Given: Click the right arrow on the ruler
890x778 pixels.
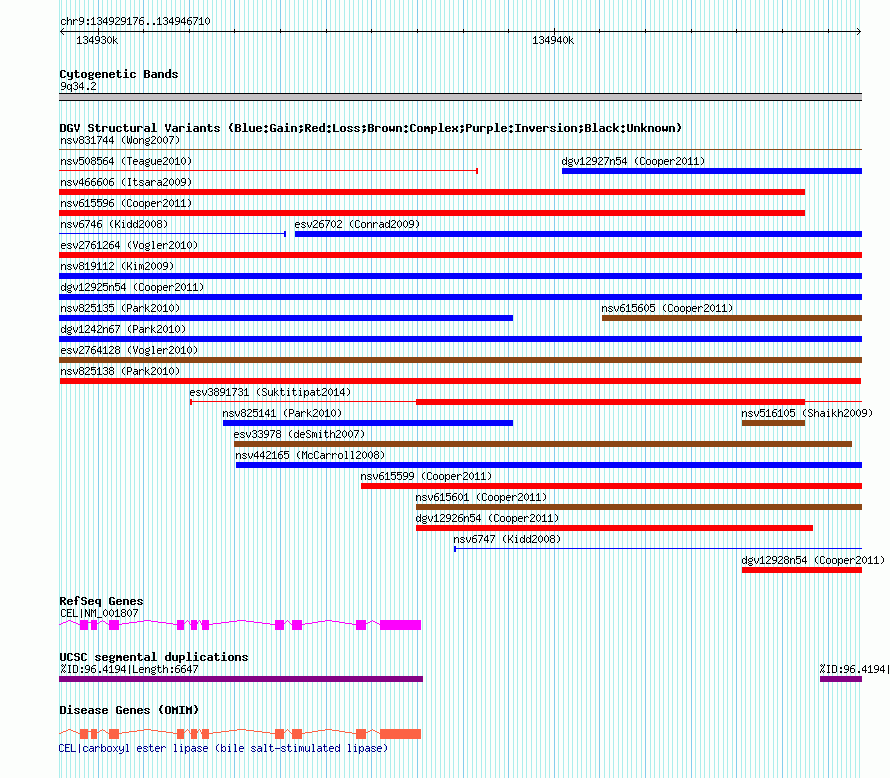Looking at the screenshot, I should pos(859,31).
